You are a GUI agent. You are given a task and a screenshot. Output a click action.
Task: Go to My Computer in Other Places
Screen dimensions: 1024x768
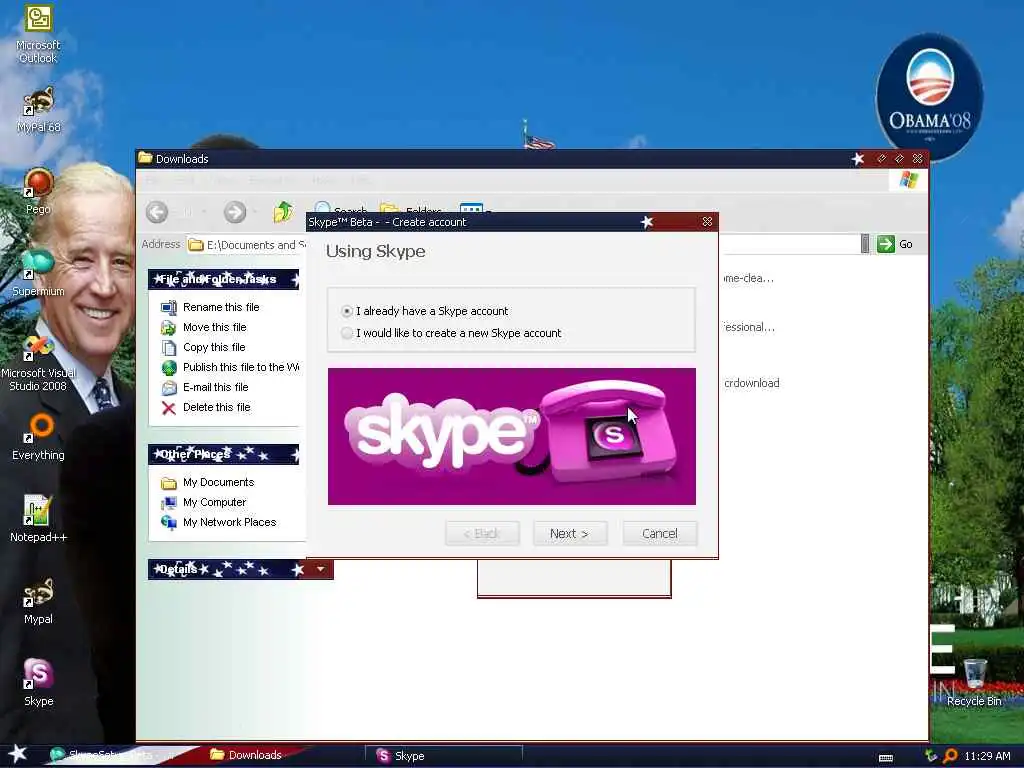pyautogui.click(x=214, y=502)
